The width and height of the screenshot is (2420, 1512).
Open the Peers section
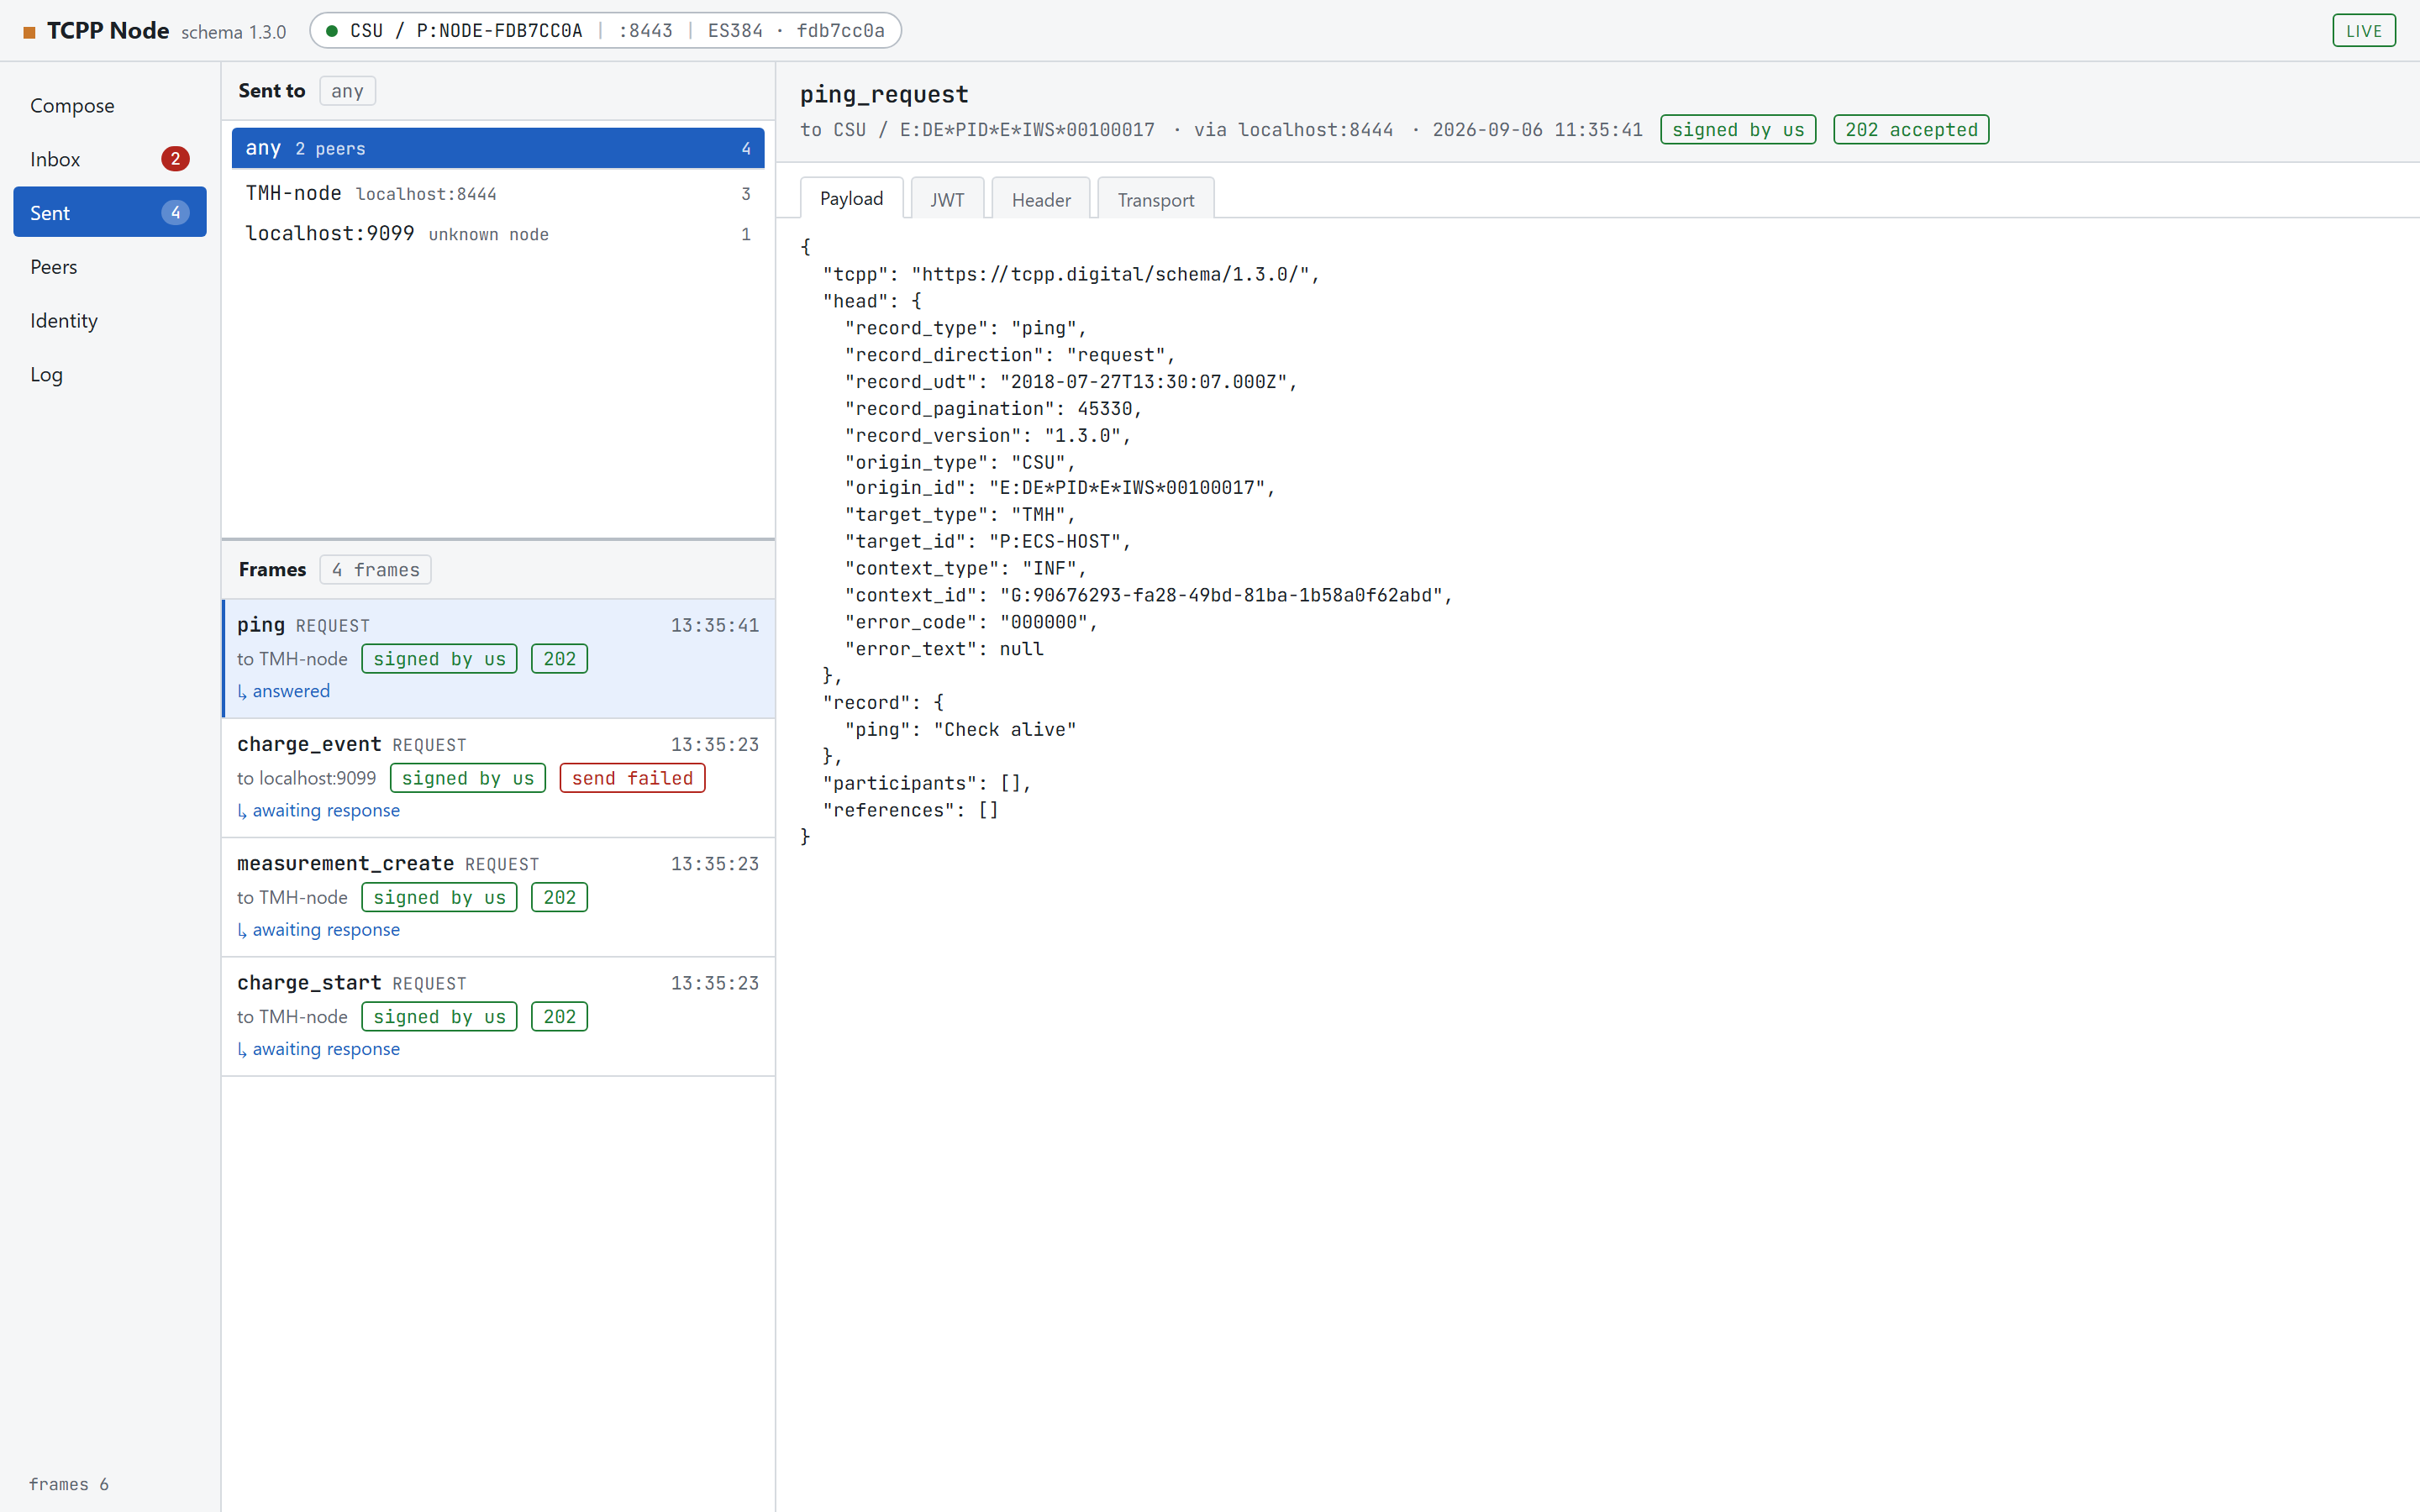[x=110, y=266]
